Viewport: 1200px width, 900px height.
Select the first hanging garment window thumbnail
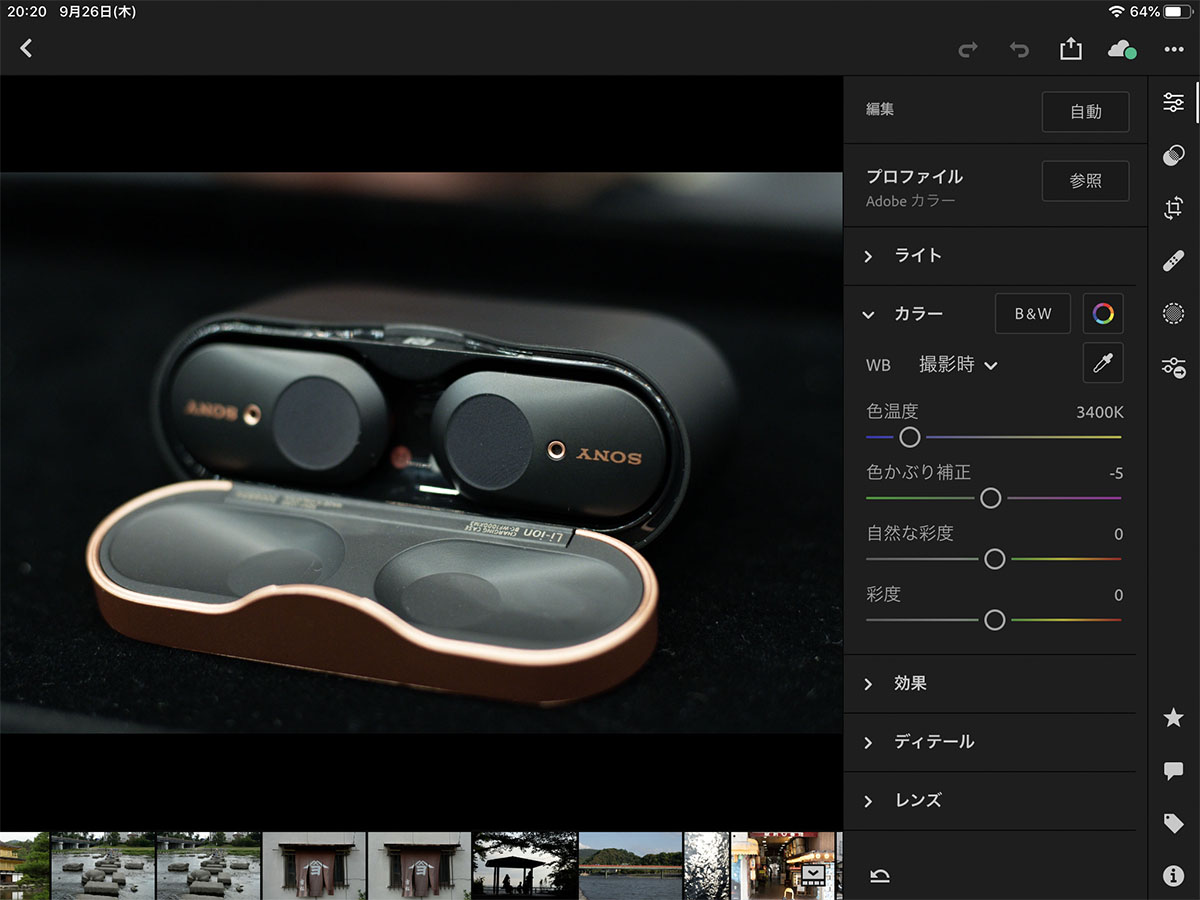(314, 866)
